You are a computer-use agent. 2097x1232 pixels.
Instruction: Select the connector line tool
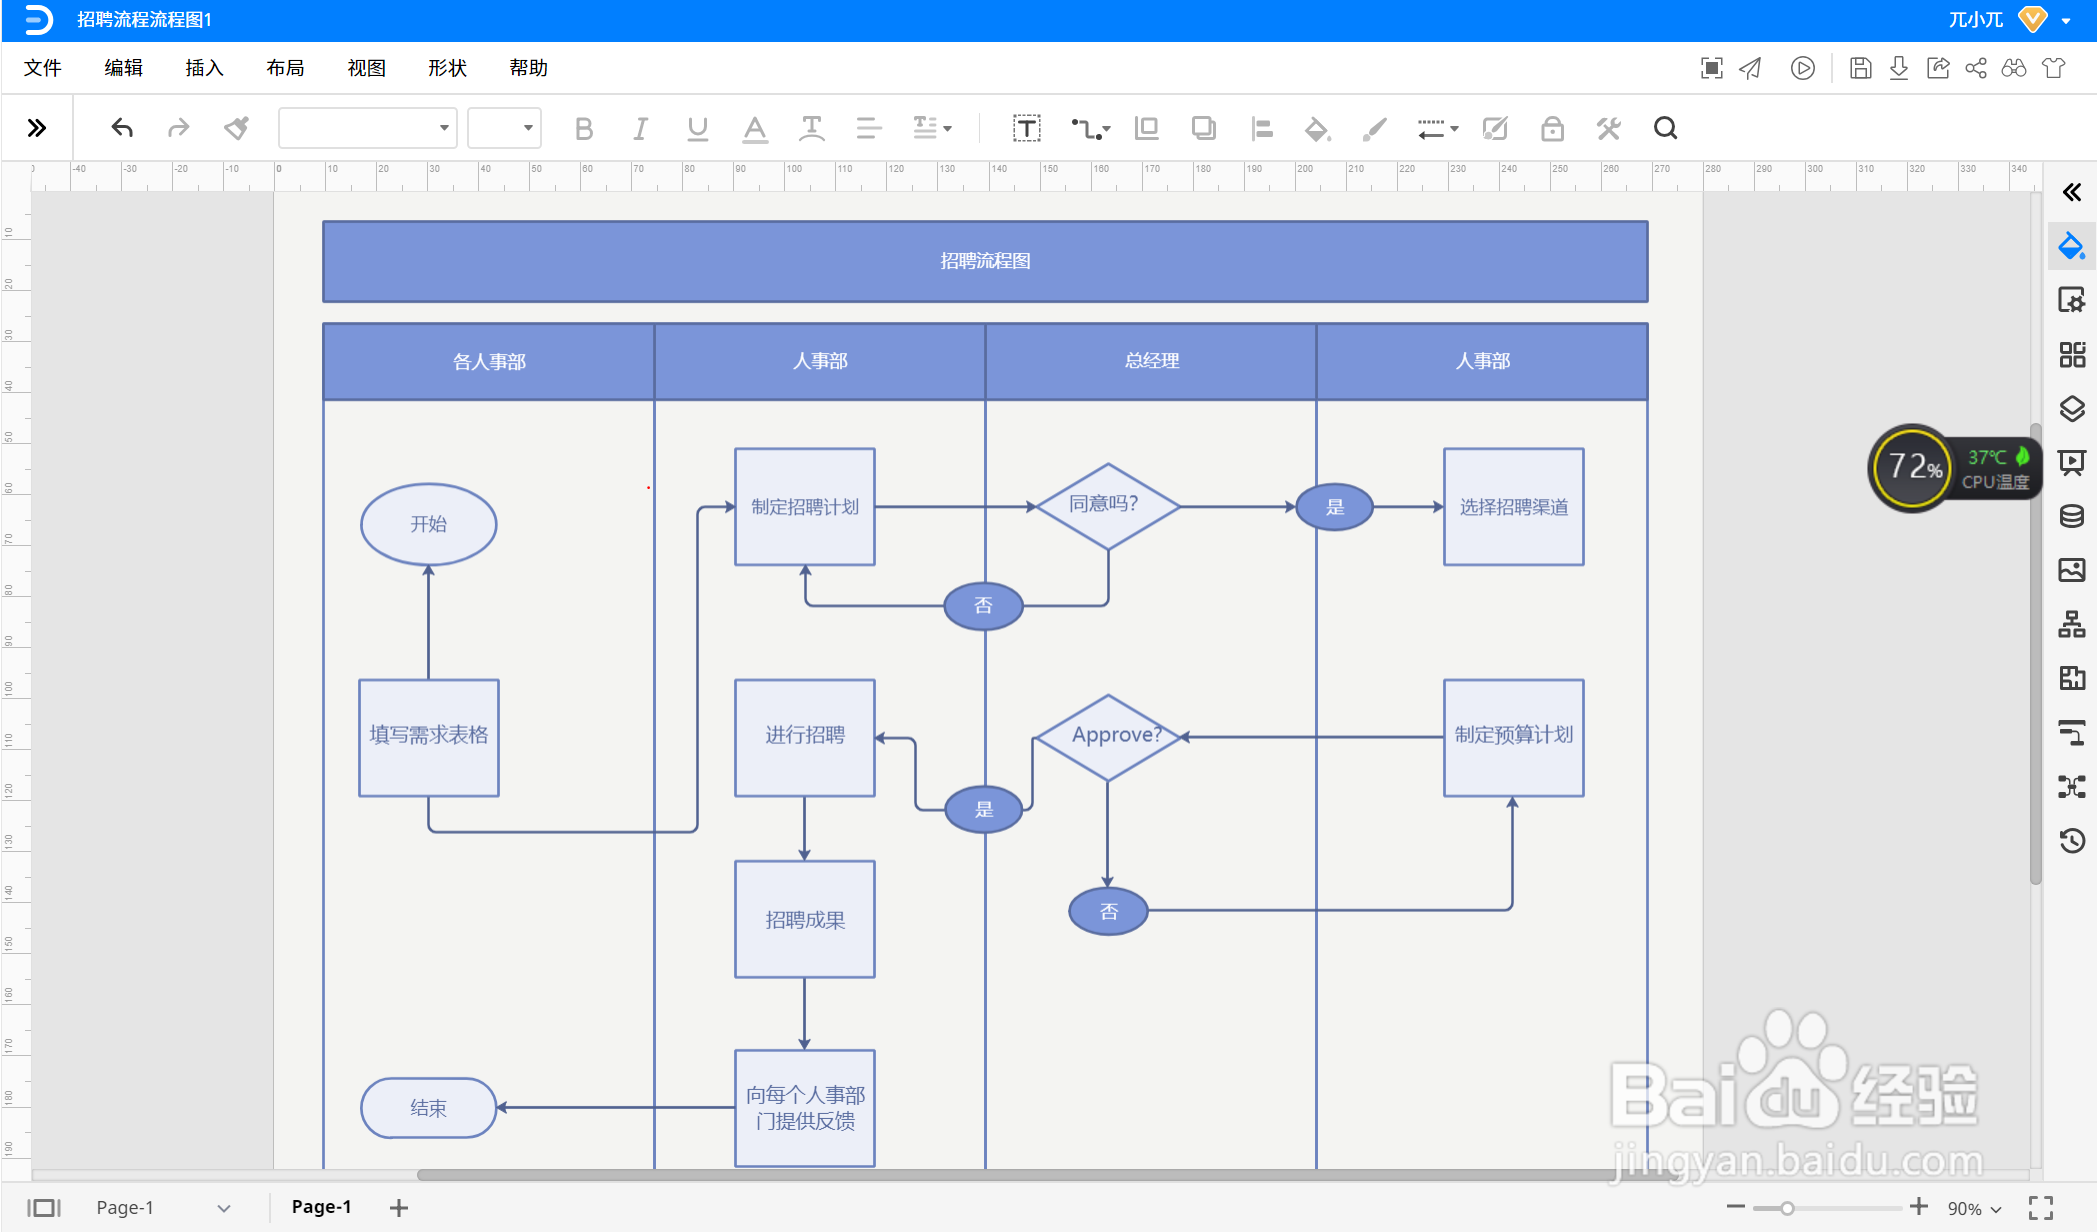1089,128
